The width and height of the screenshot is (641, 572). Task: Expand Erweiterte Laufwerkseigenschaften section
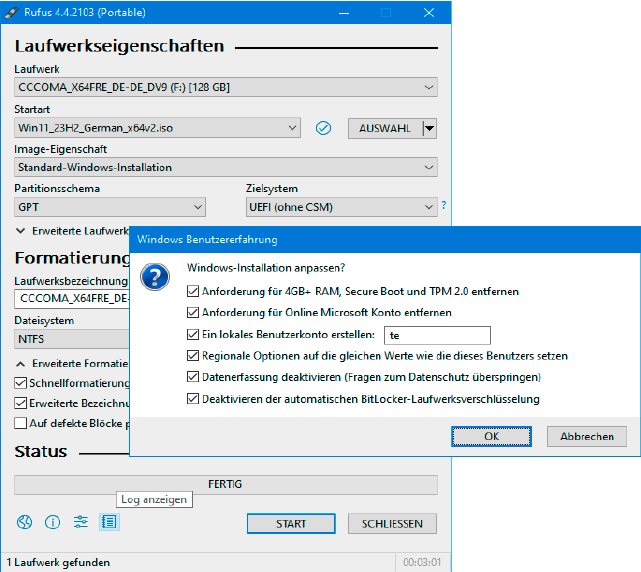click(x=20, y=231)
